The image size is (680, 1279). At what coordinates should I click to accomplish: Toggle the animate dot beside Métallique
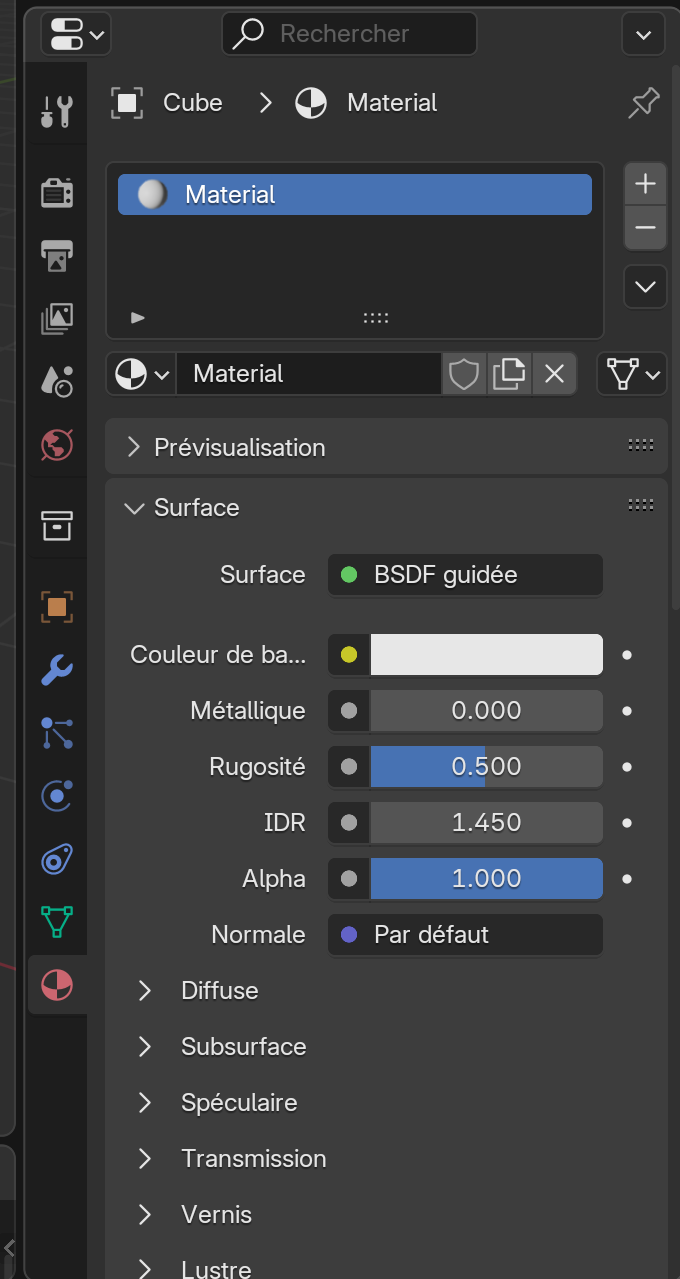[627, 711]
